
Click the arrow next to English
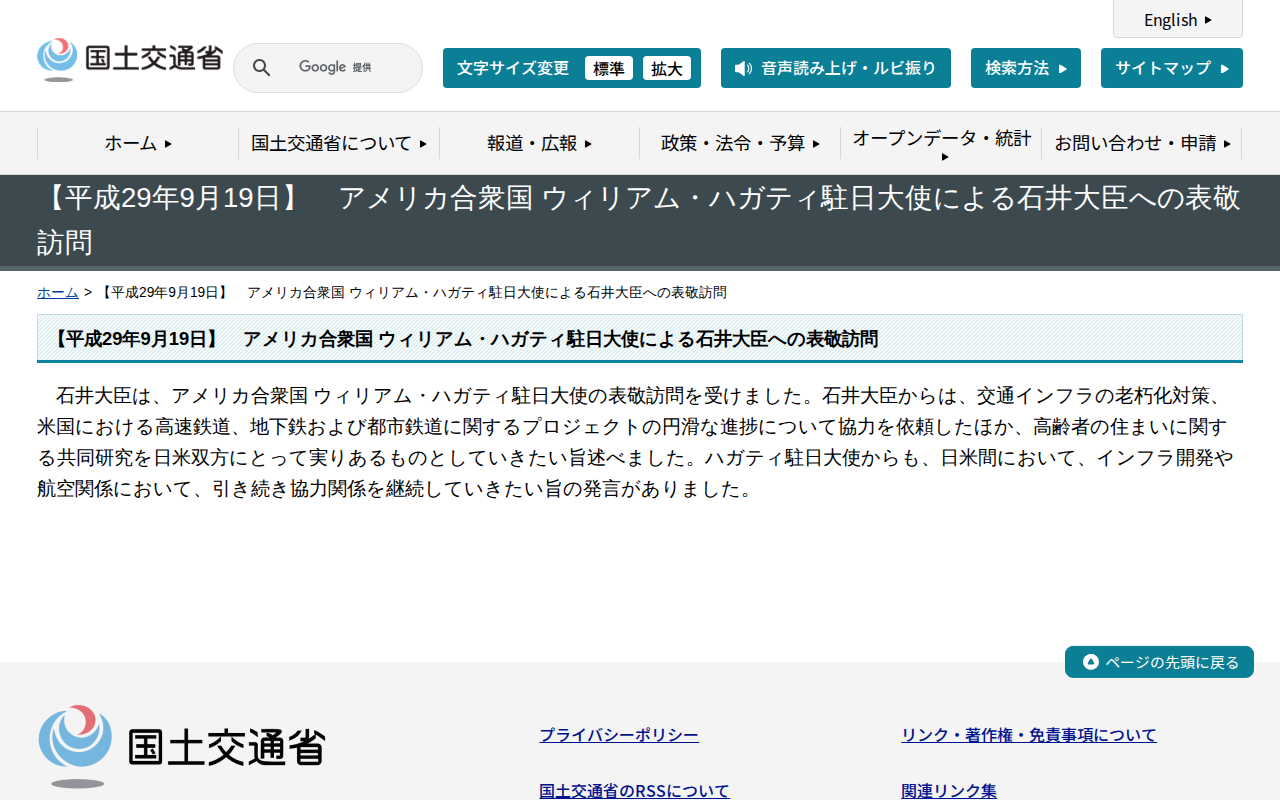click(x=1208, y=20)
